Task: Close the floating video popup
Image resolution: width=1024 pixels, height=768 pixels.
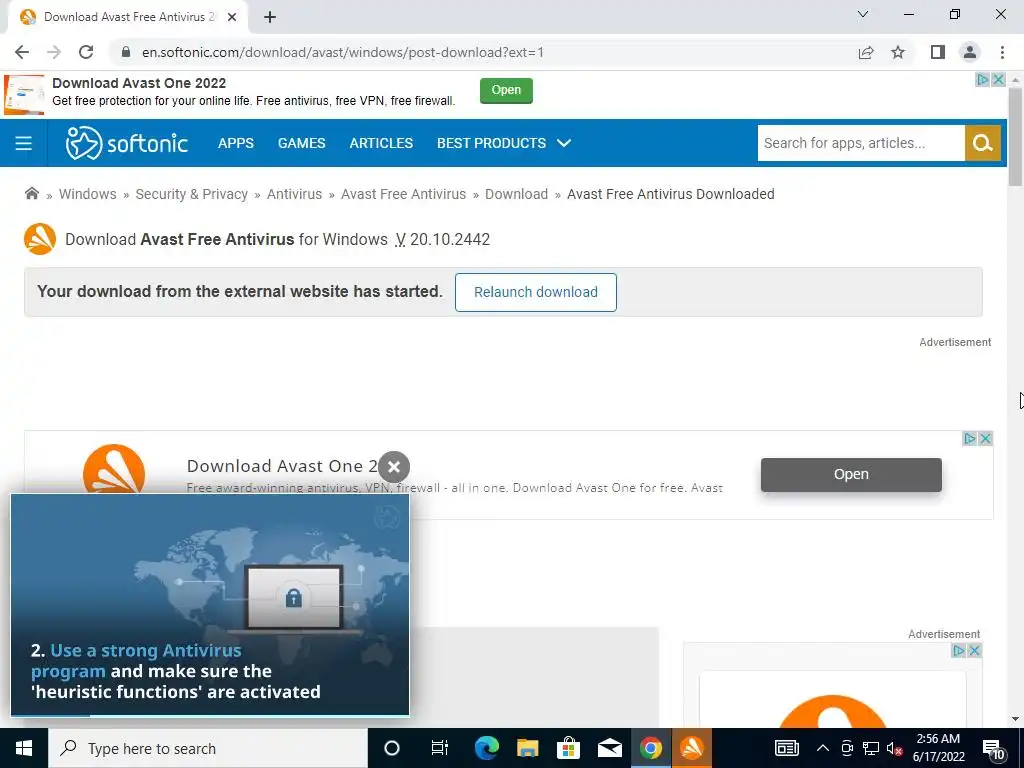Action: tap(394, 467)
